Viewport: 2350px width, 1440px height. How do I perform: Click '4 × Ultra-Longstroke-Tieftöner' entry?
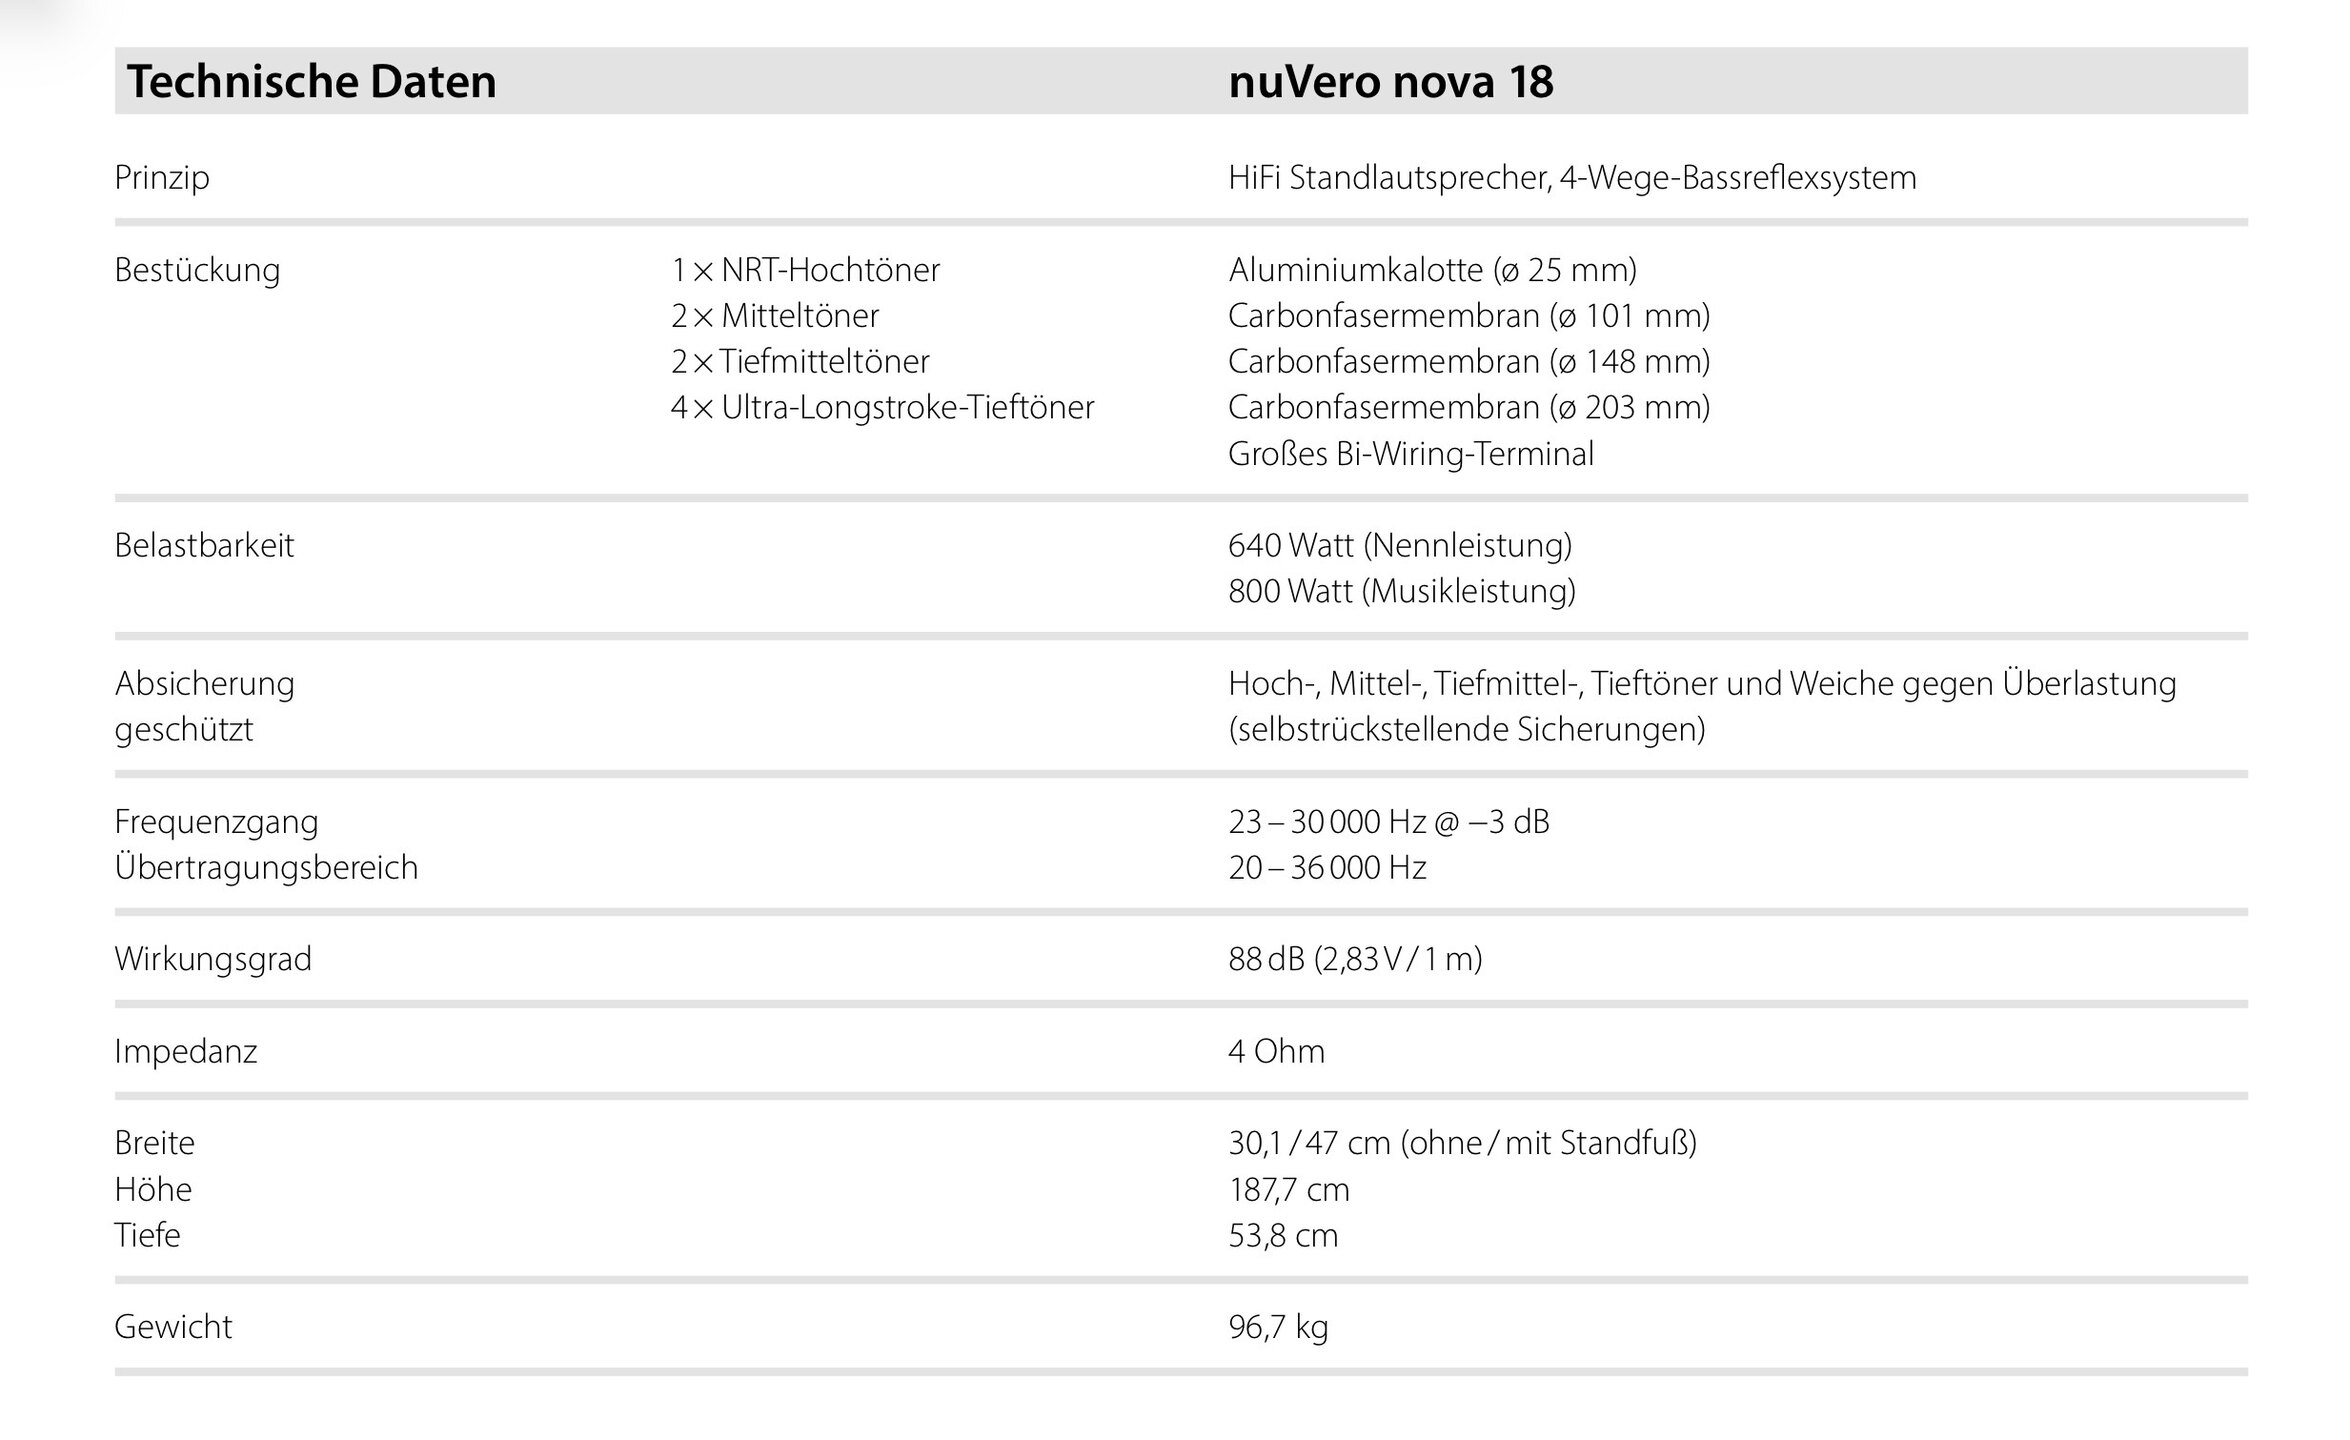coord(882,407)
